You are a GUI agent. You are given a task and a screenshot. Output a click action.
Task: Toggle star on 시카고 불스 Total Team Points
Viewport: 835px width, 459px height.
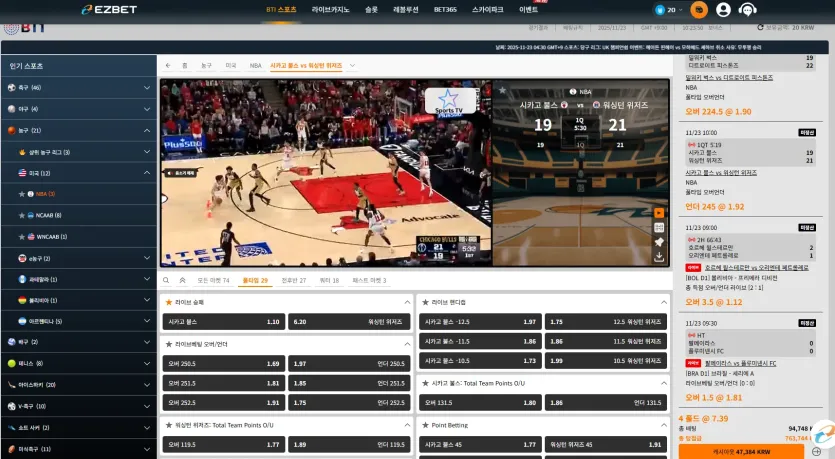[x=425, y=383]
